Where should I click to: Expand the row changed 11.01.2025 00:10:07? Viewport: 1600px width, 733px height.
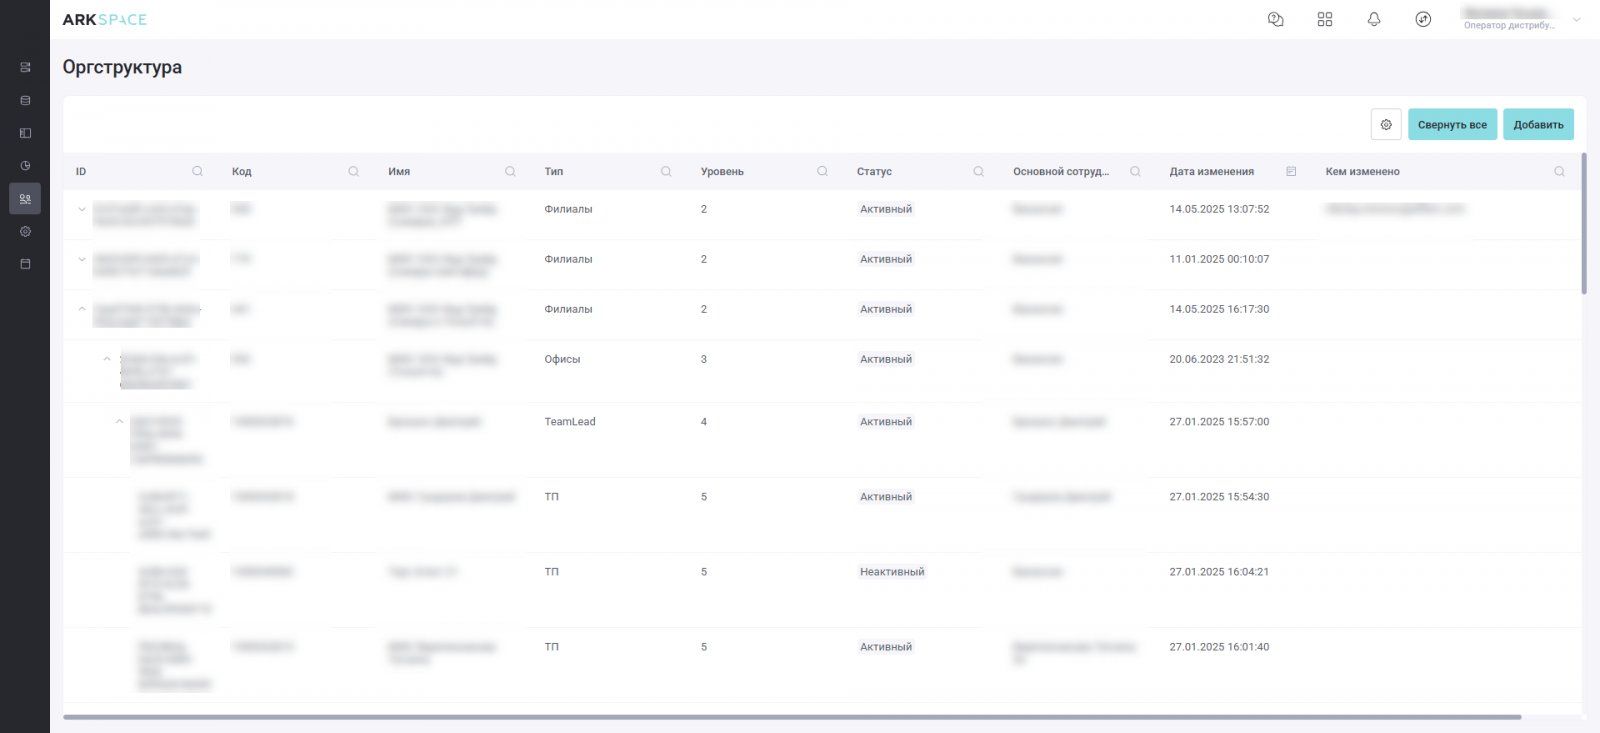click(x=82, y=259)
